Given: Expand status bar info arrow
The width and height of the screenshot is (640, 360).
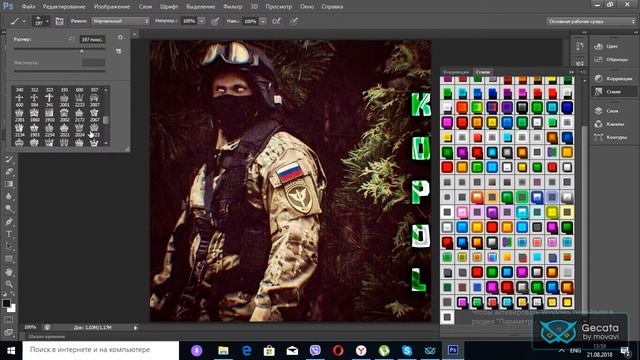Looking at the screenshot, I should coord(136,327).
